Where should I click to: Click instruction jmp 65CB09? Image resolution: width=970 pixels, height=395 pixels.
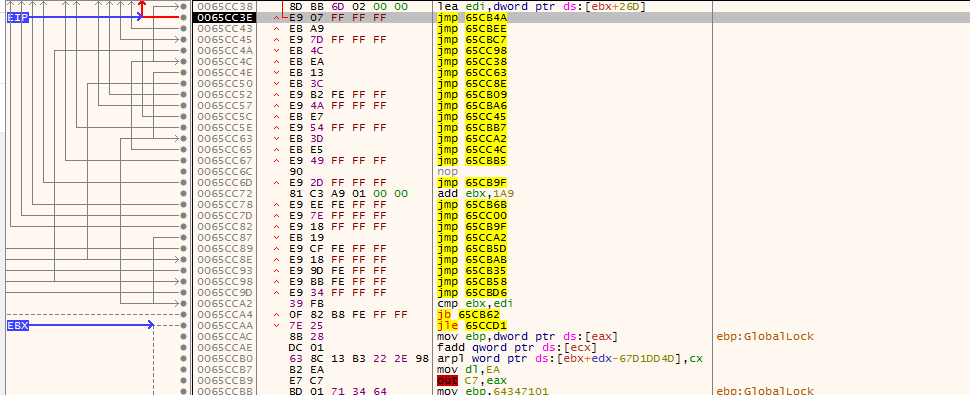[472, 95]
